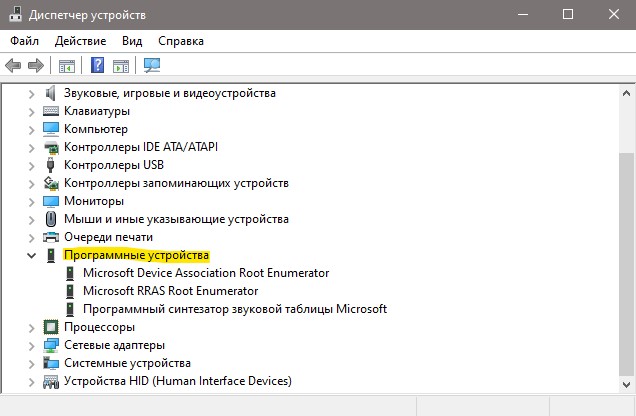Expand Мыши и иные указывающие устройства node

pyautogui.click(x=31, y=220)
